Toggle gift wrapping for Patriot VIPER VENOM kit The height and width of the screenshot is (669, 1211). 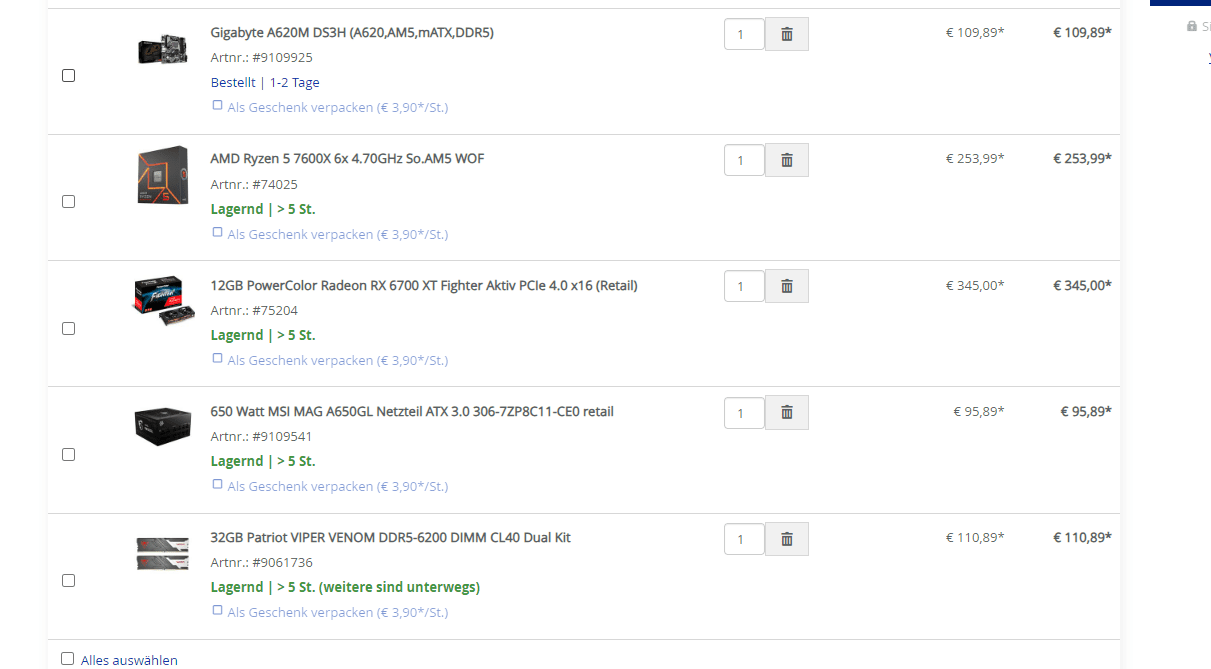pyautogui.click(x=217, y=610)
